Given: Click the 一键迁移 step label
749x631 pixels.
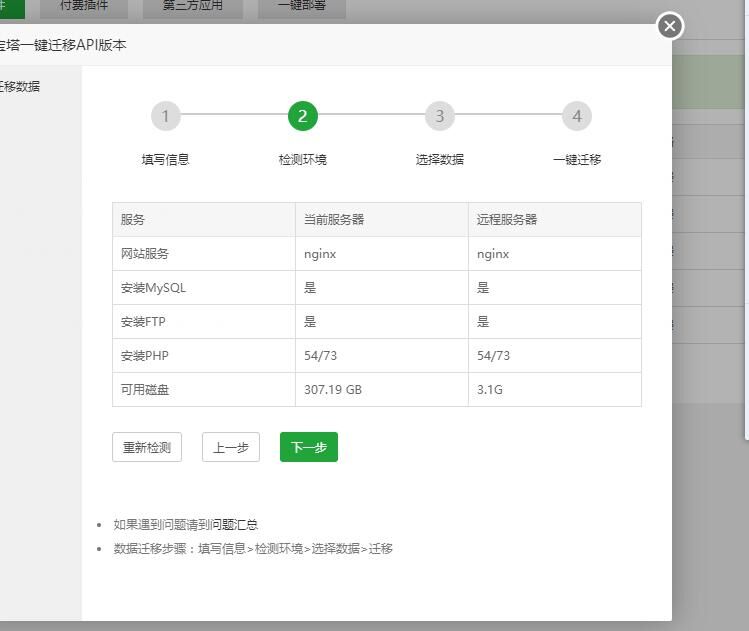Looking at the screenshot, I should [x=576, y=159].
